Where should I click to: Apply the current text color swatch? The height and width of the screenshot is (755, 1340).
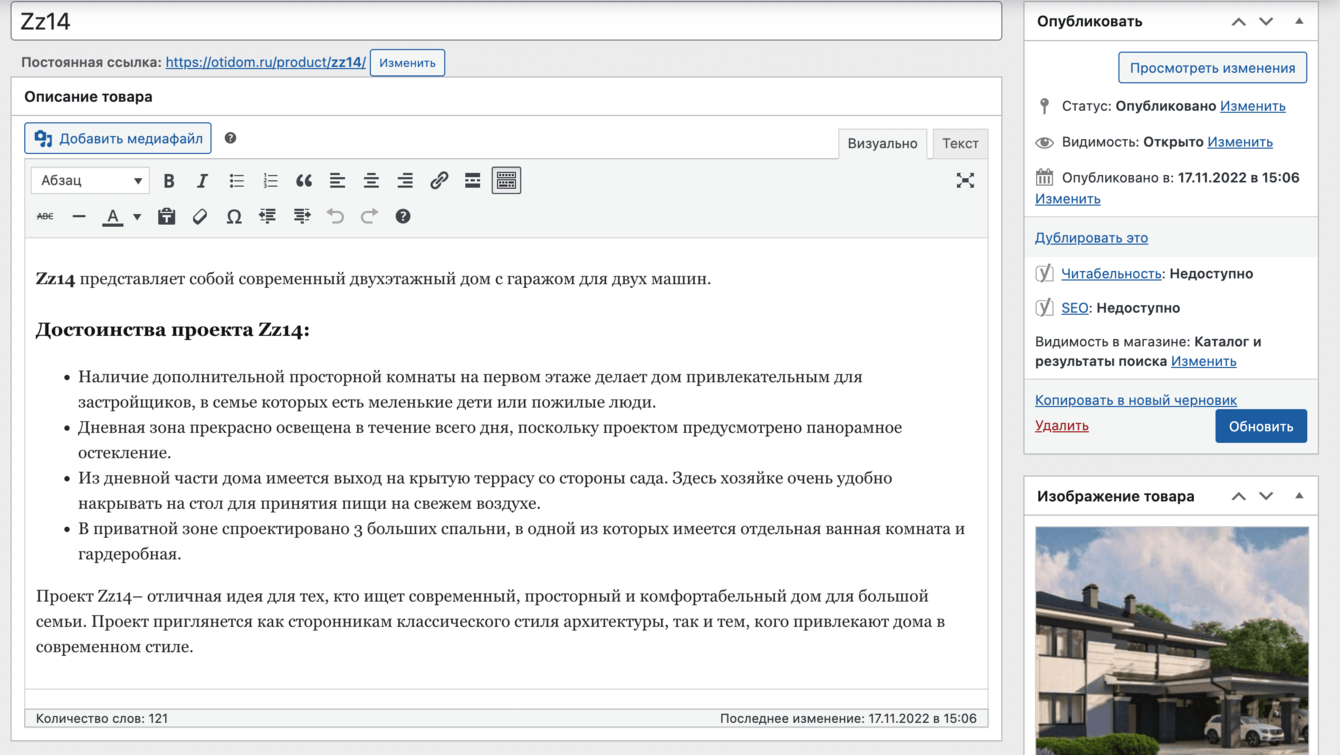[113, 217]
